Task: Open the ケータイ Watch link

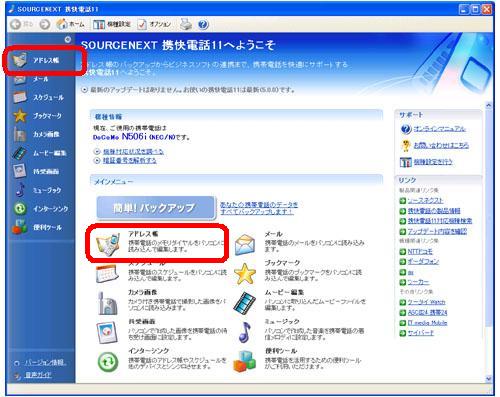Action: [x=426, y=302]
